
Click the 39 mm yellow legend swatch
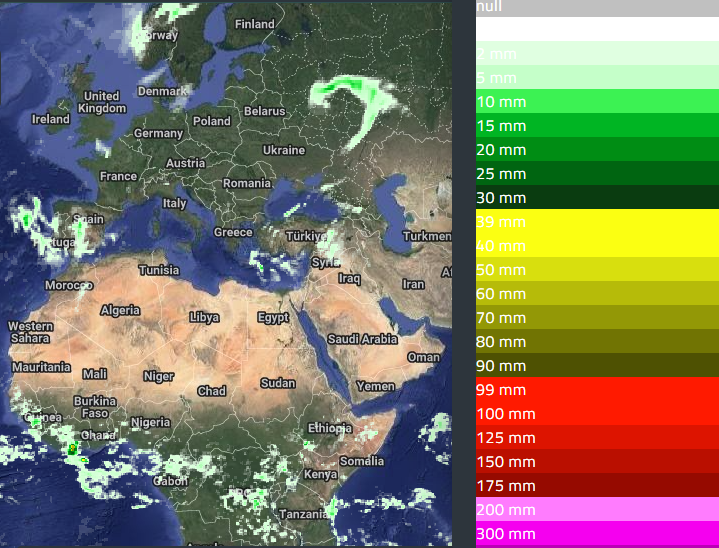(x=597, y=222)
